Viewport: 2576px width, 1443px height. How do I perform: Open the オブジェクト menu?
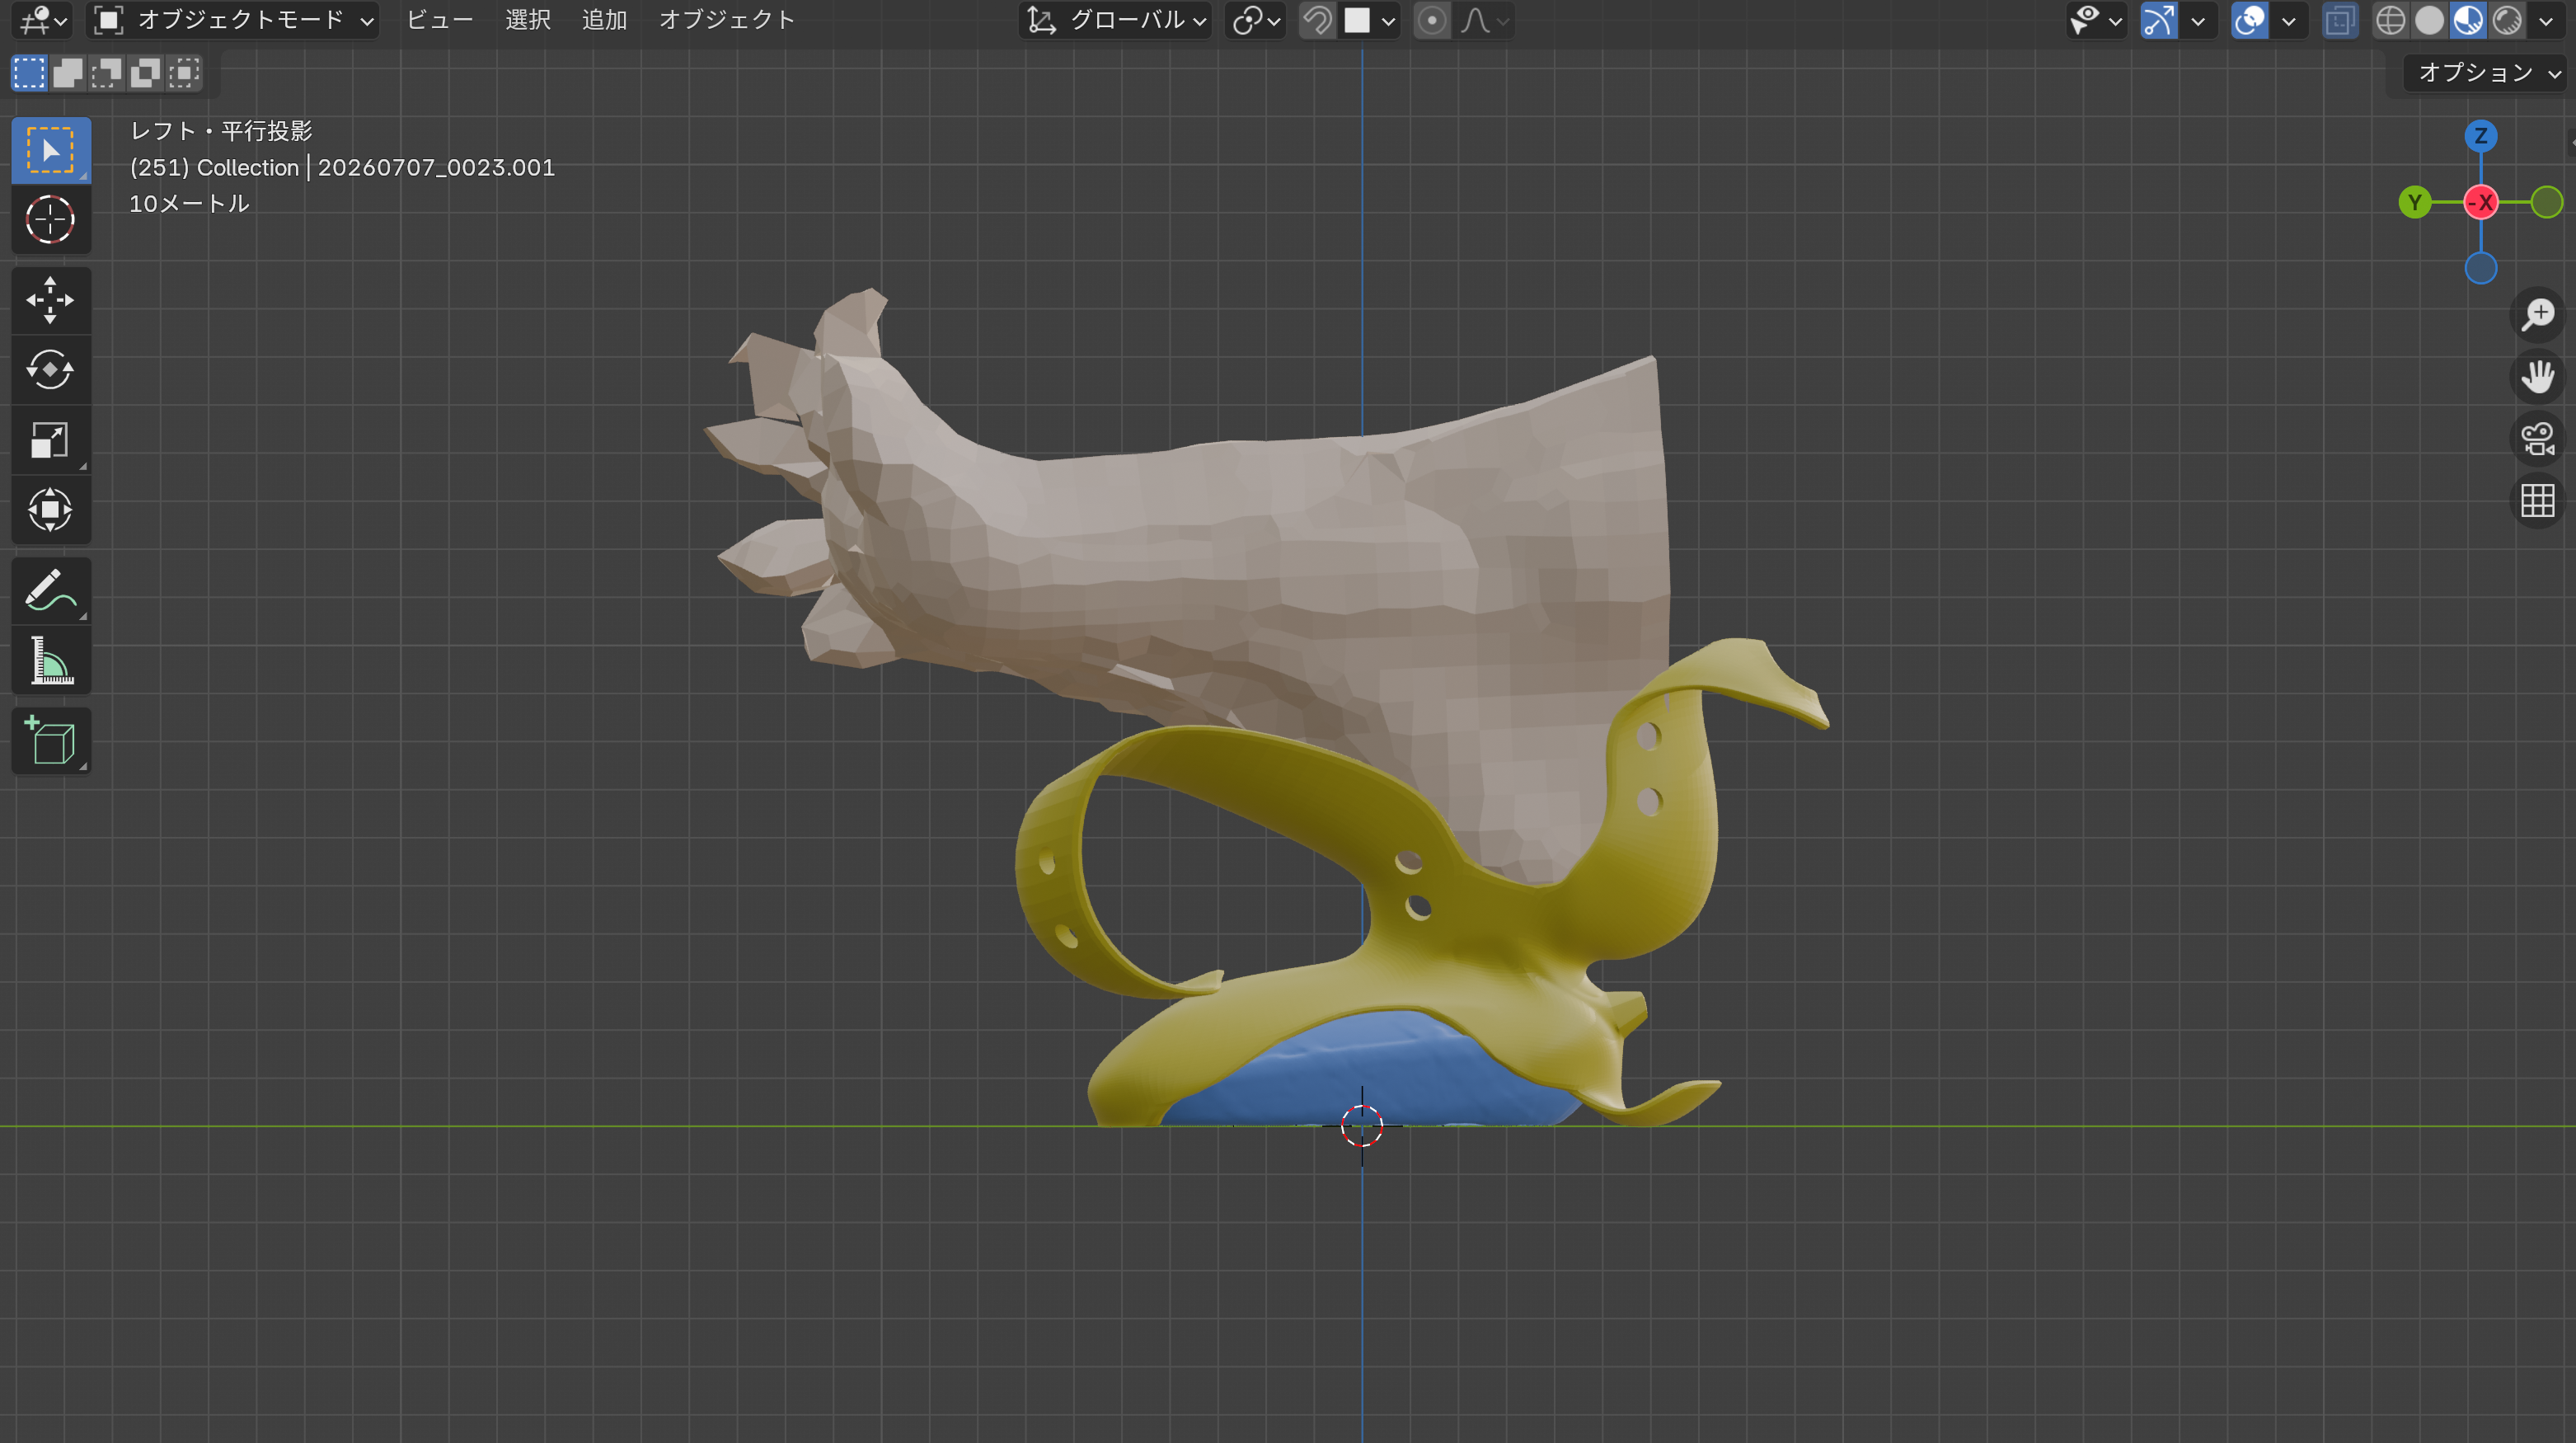[727, 20]
